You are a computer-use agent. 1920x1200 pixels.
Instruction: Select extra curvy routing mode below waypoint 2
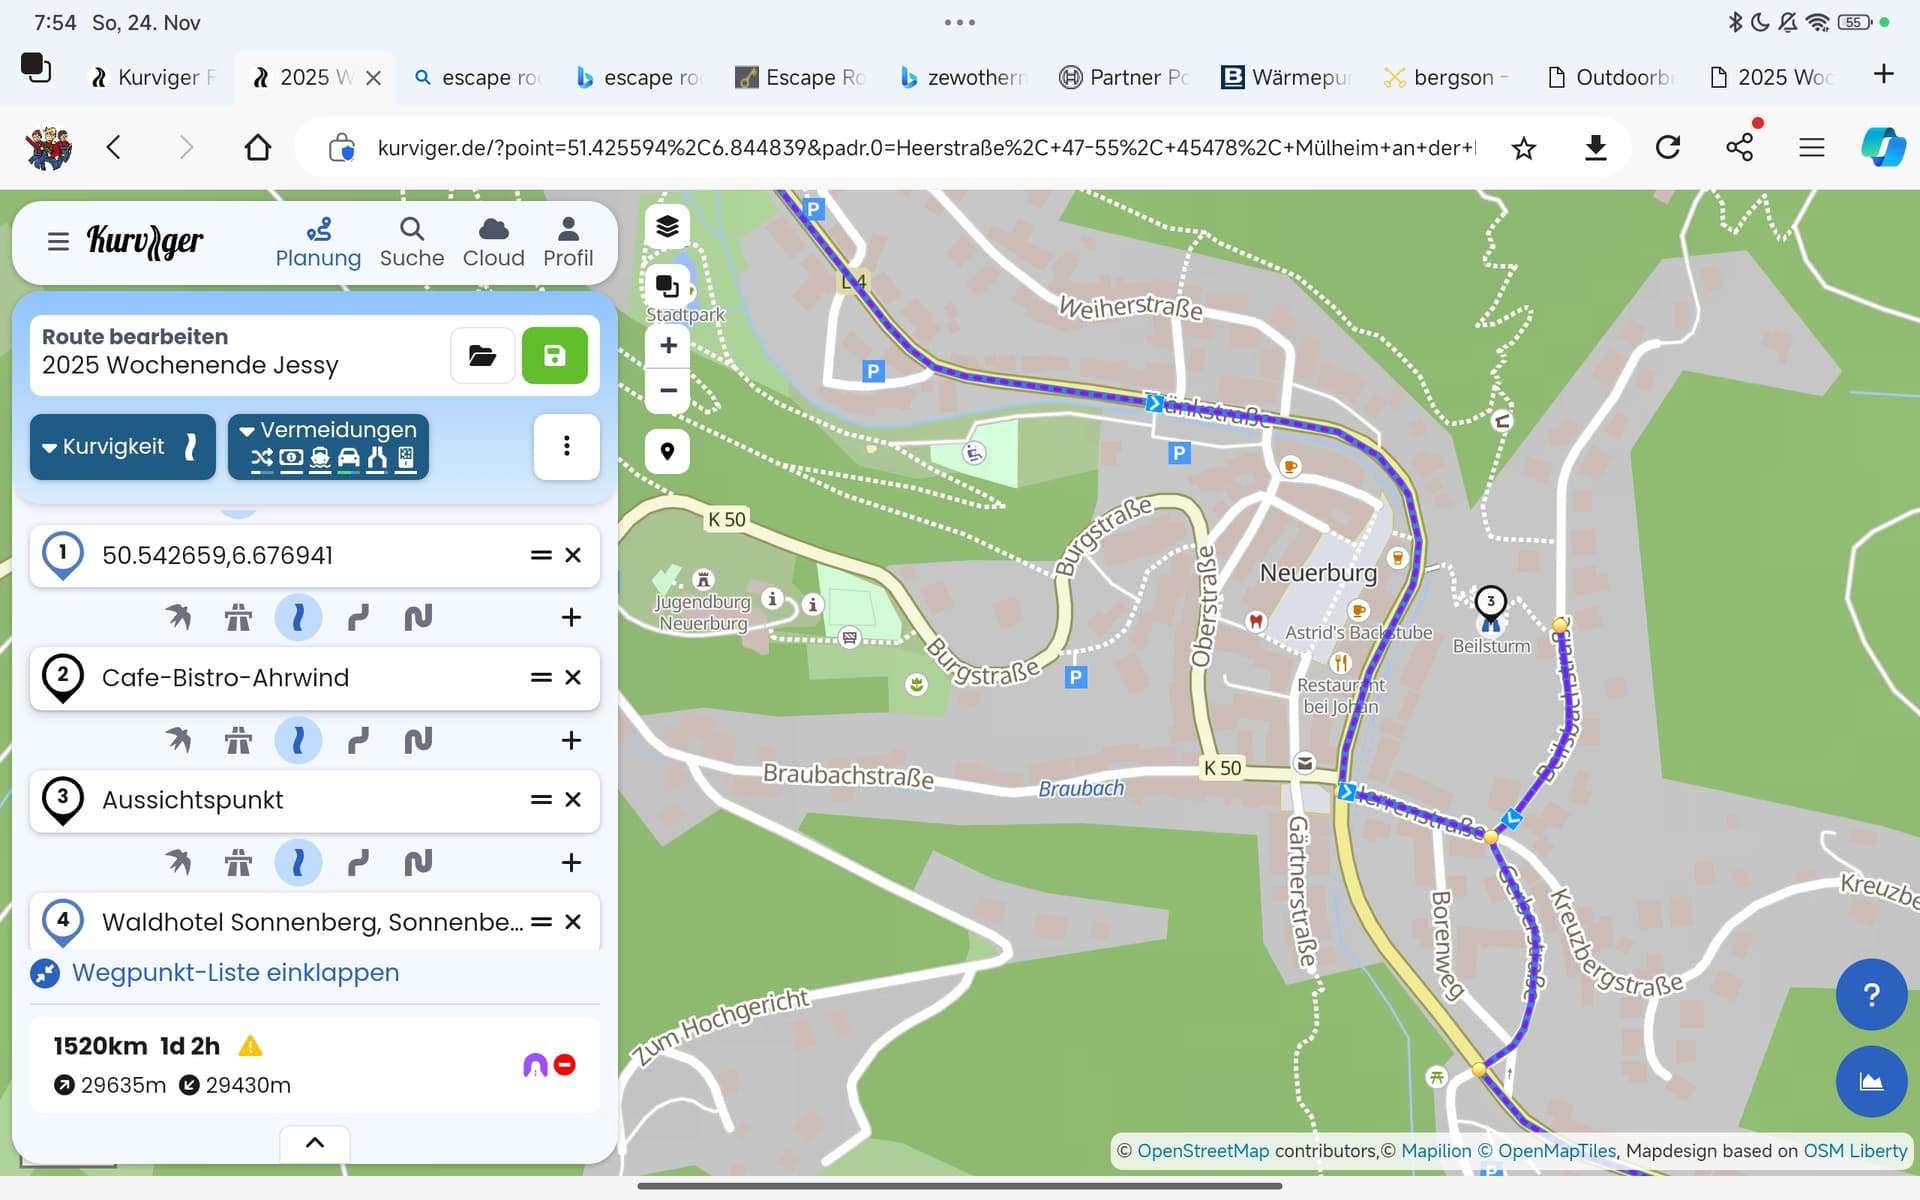418,740
